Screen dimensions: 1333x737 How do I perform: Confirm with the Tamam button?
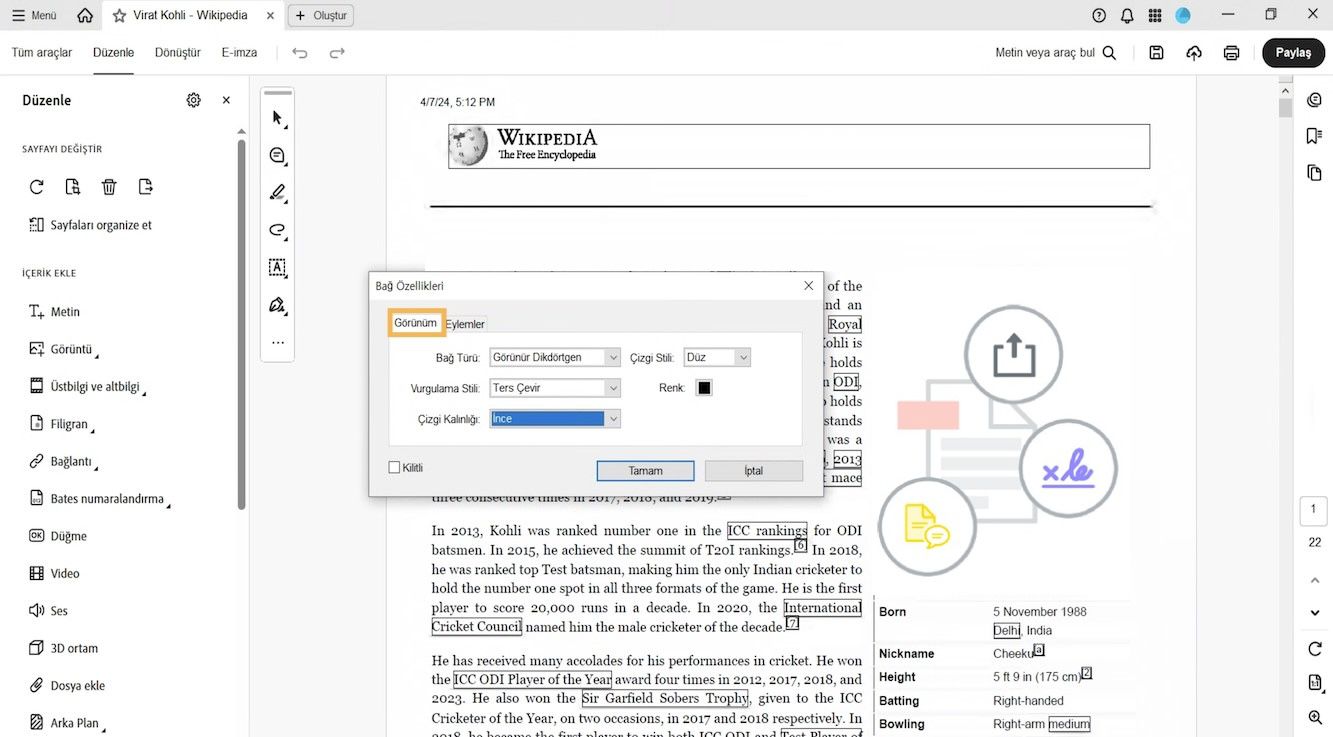click(x=645, y=471)
